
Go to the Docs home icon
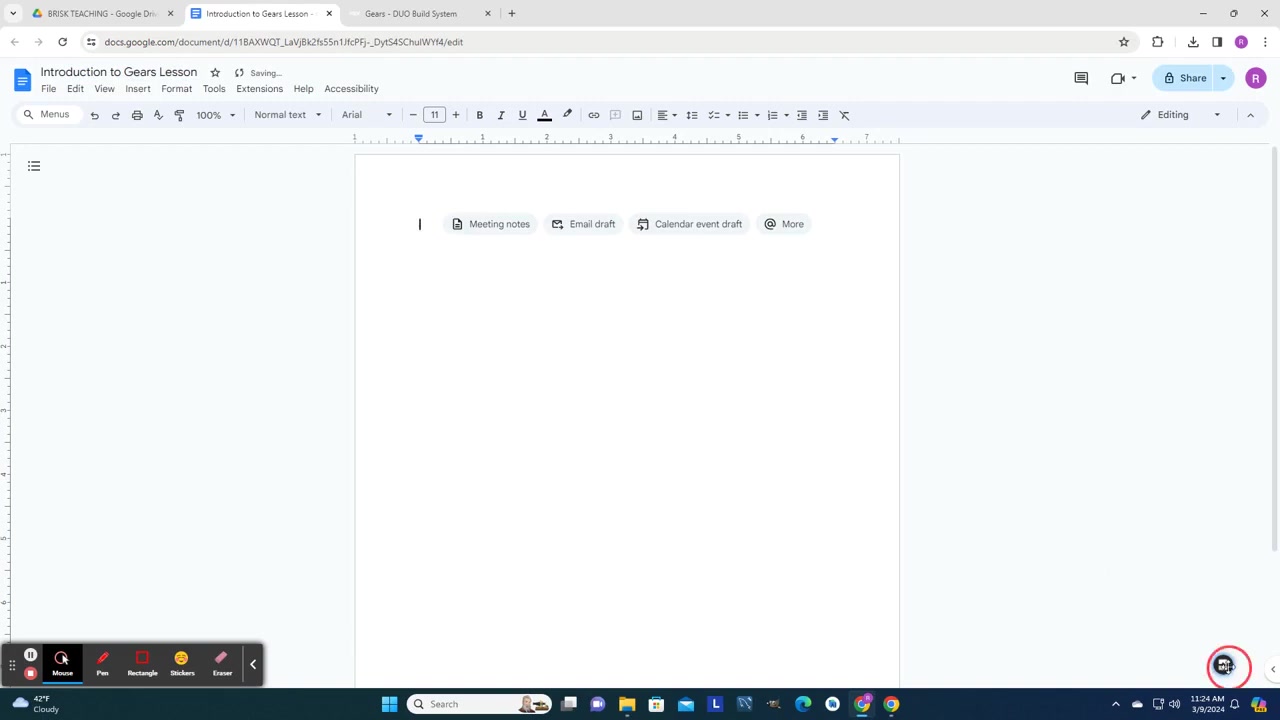coord(22,80)
